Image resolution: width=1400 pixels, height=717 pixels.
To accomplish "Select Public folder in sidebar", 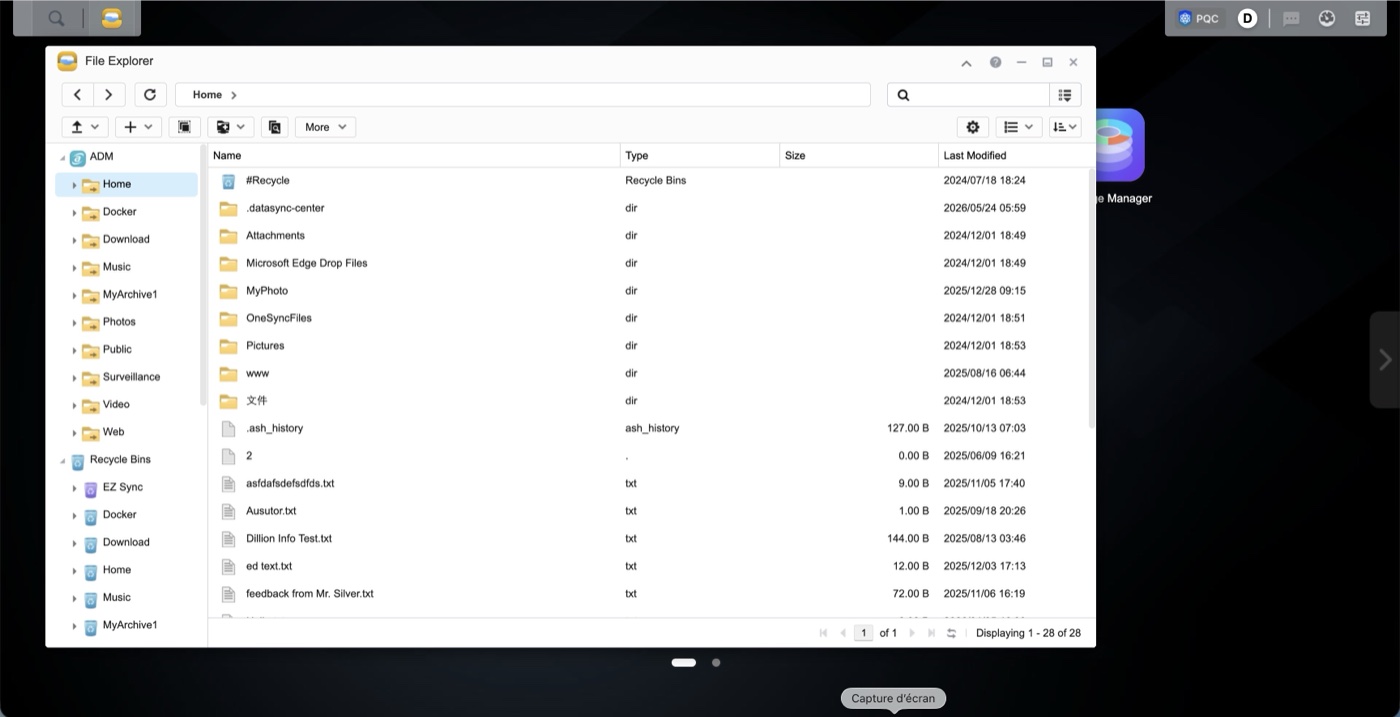I will tap(117, 349).
